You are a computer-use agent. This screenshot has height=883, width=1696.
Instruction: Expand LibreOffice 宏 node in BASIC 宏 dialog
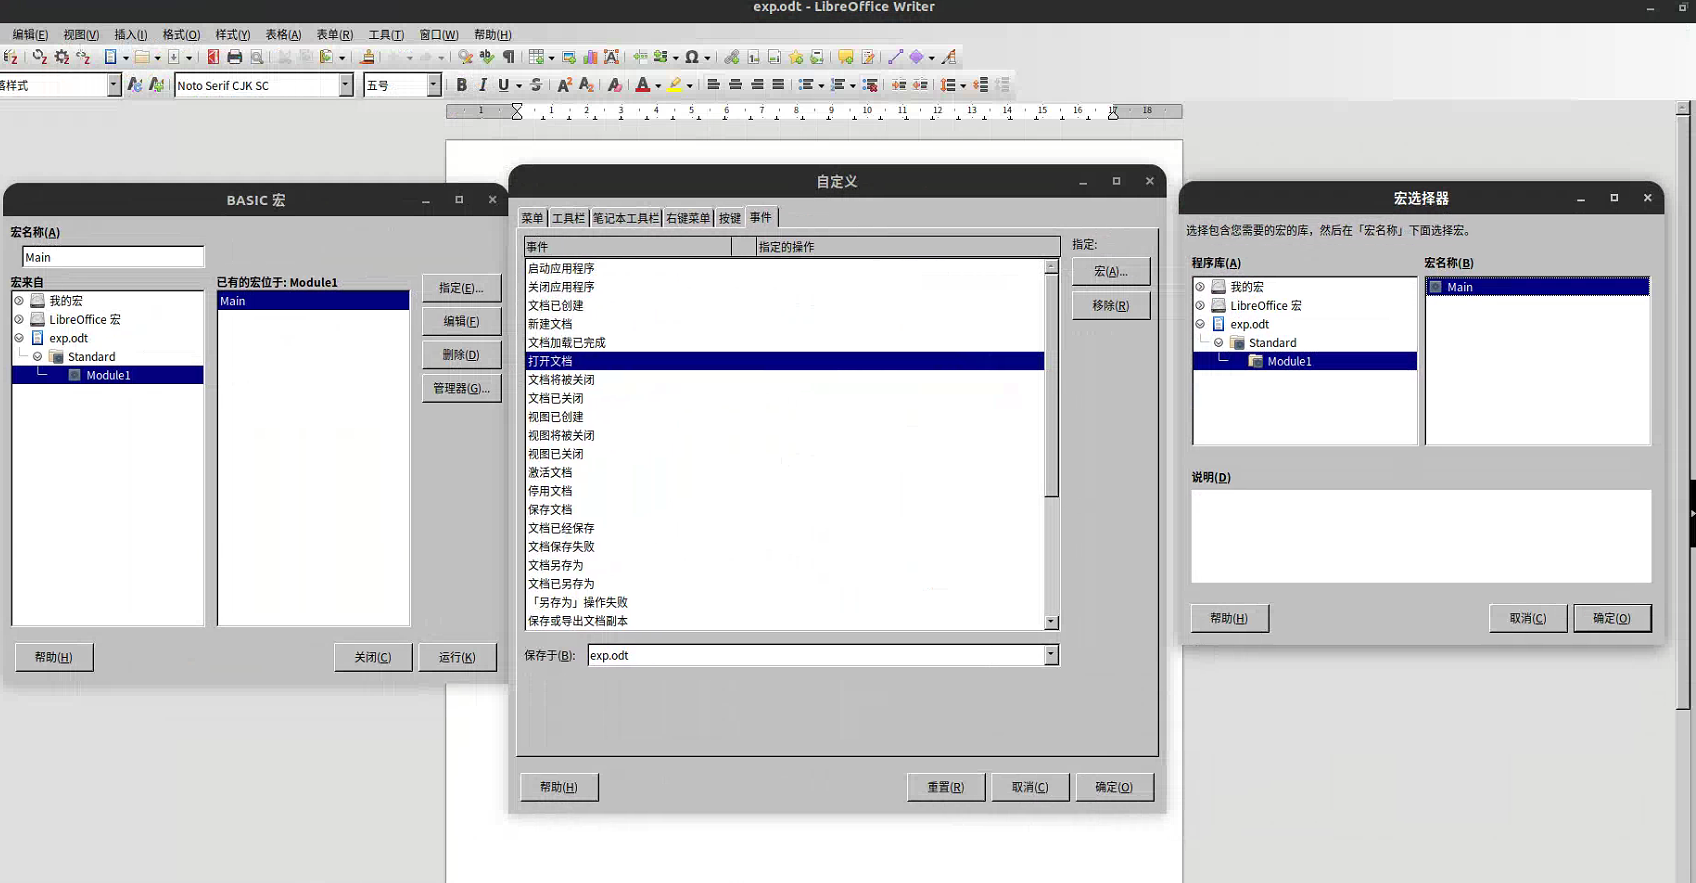[19, 319]
